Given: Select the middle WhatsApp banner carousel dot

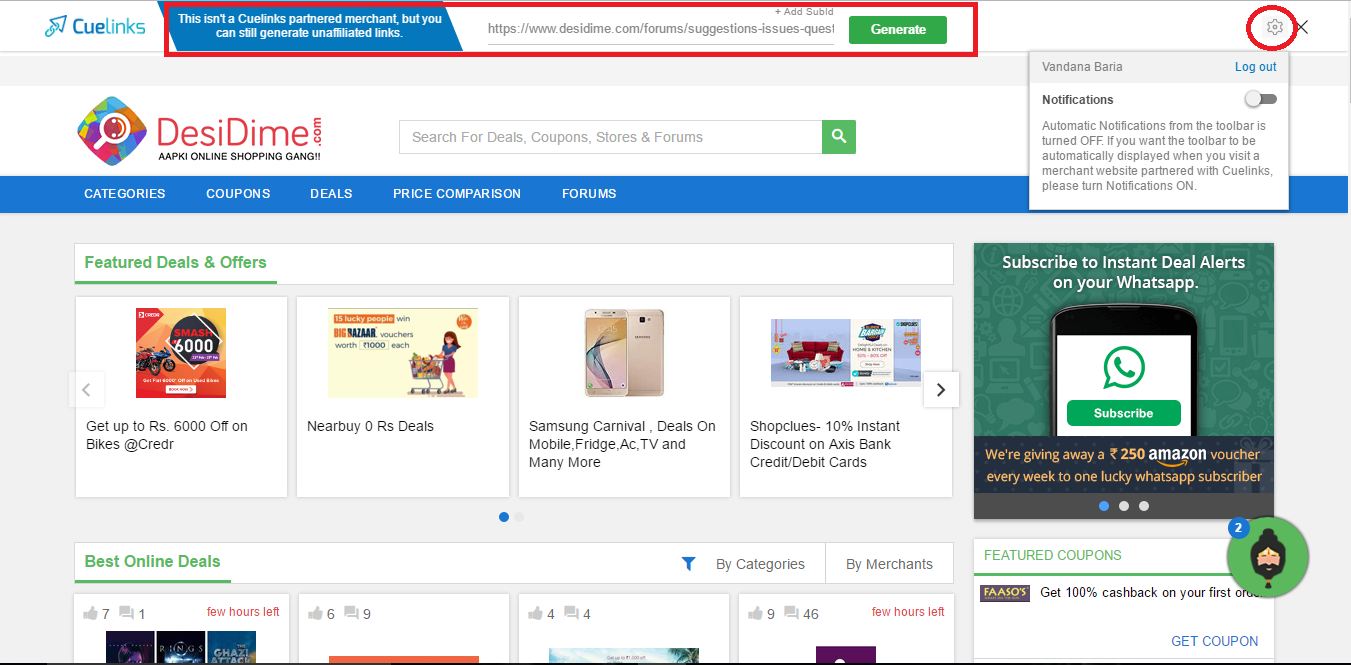Looking at the screenshot, I should point(1124,506).
